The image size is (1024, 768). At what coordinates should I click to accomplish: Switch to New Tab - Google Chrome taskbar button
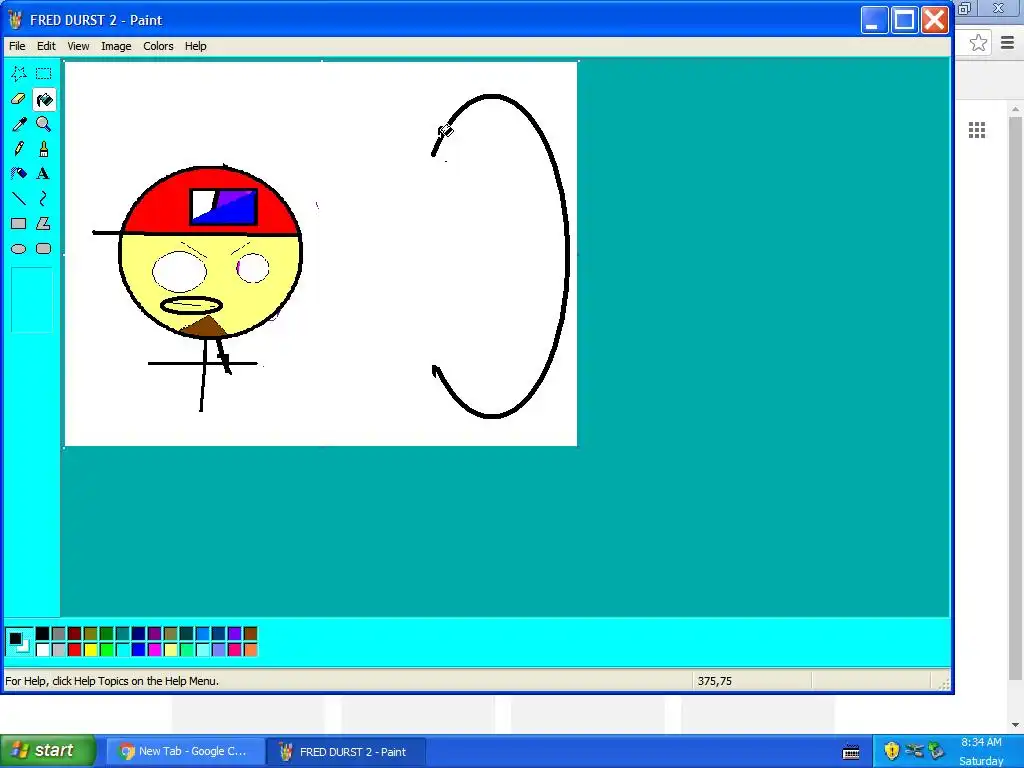(185, 752)
